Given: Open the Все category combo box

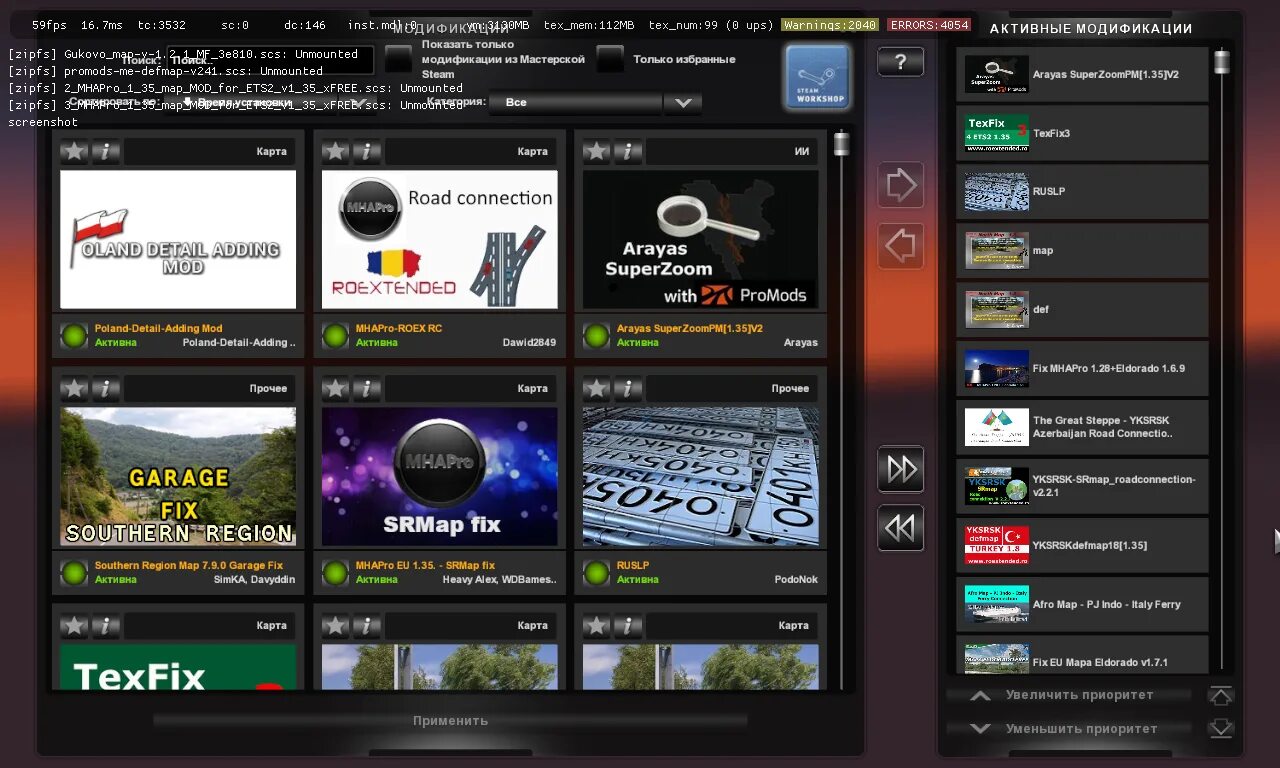Looking at the screenshot, I should [x=575, y=103].
